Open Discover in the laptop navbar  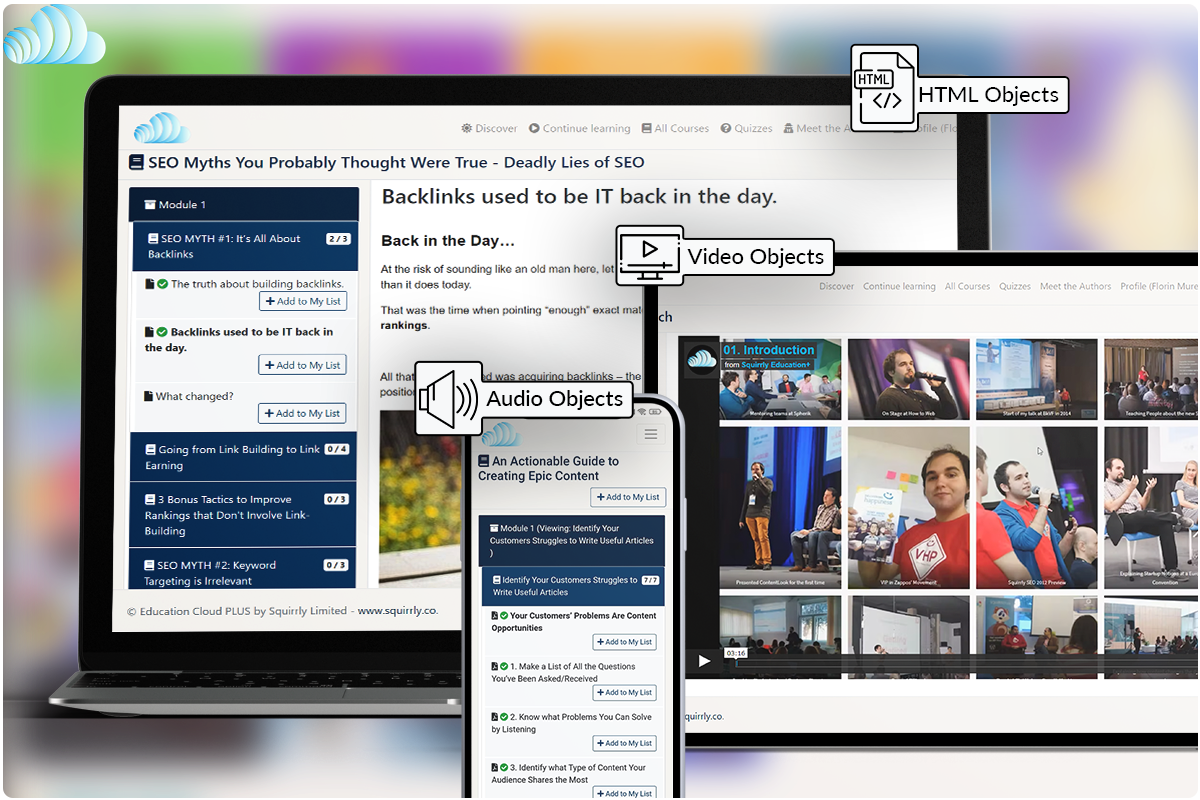point(489,128)
